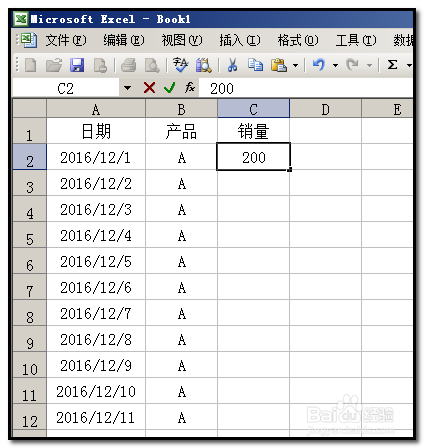Click the Redo icon
The image size is (424, 448).
[352, 65]
